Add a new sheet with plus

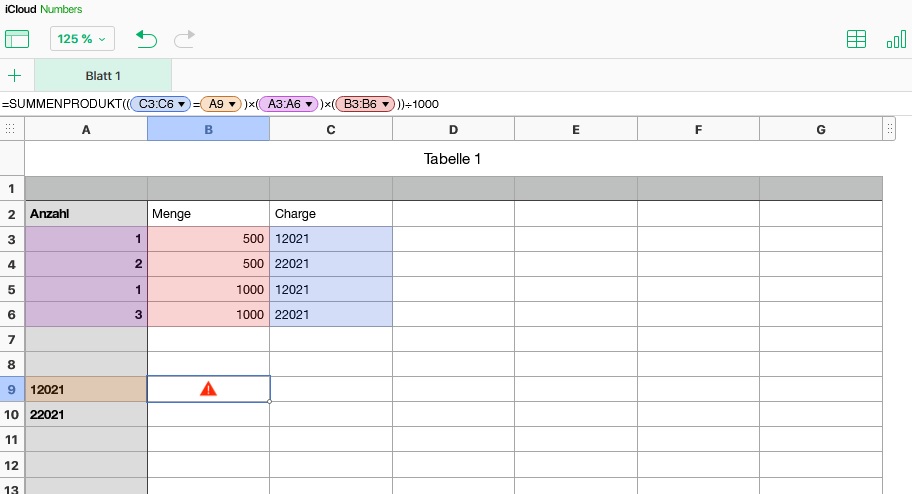point(15,76)
